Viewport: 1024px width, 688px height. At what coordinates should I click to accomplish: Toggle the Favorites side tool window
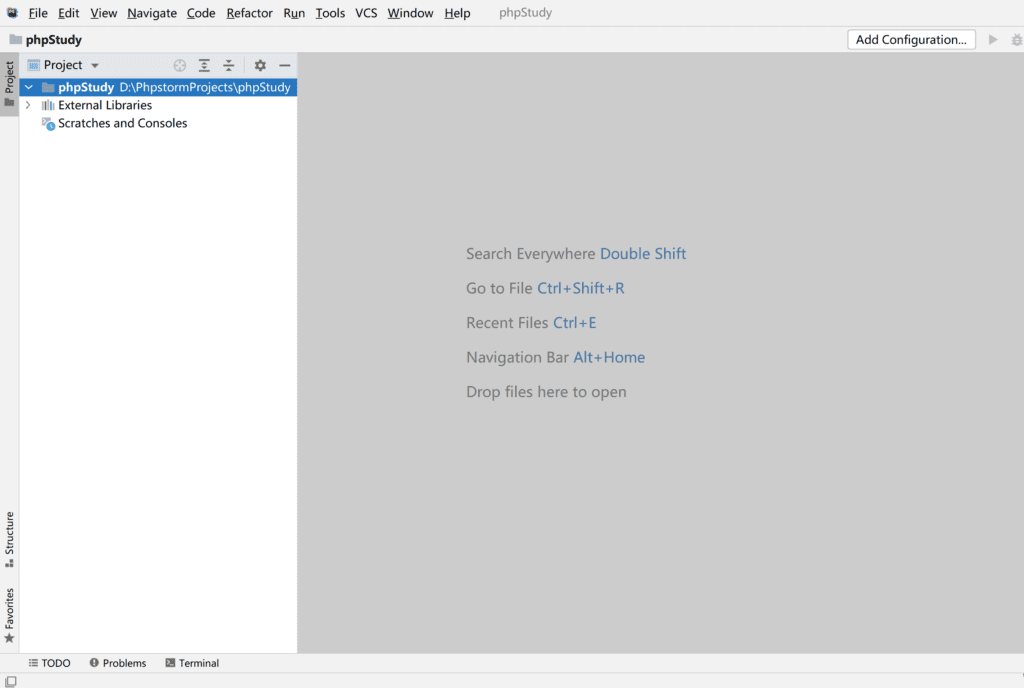(9, 614)
